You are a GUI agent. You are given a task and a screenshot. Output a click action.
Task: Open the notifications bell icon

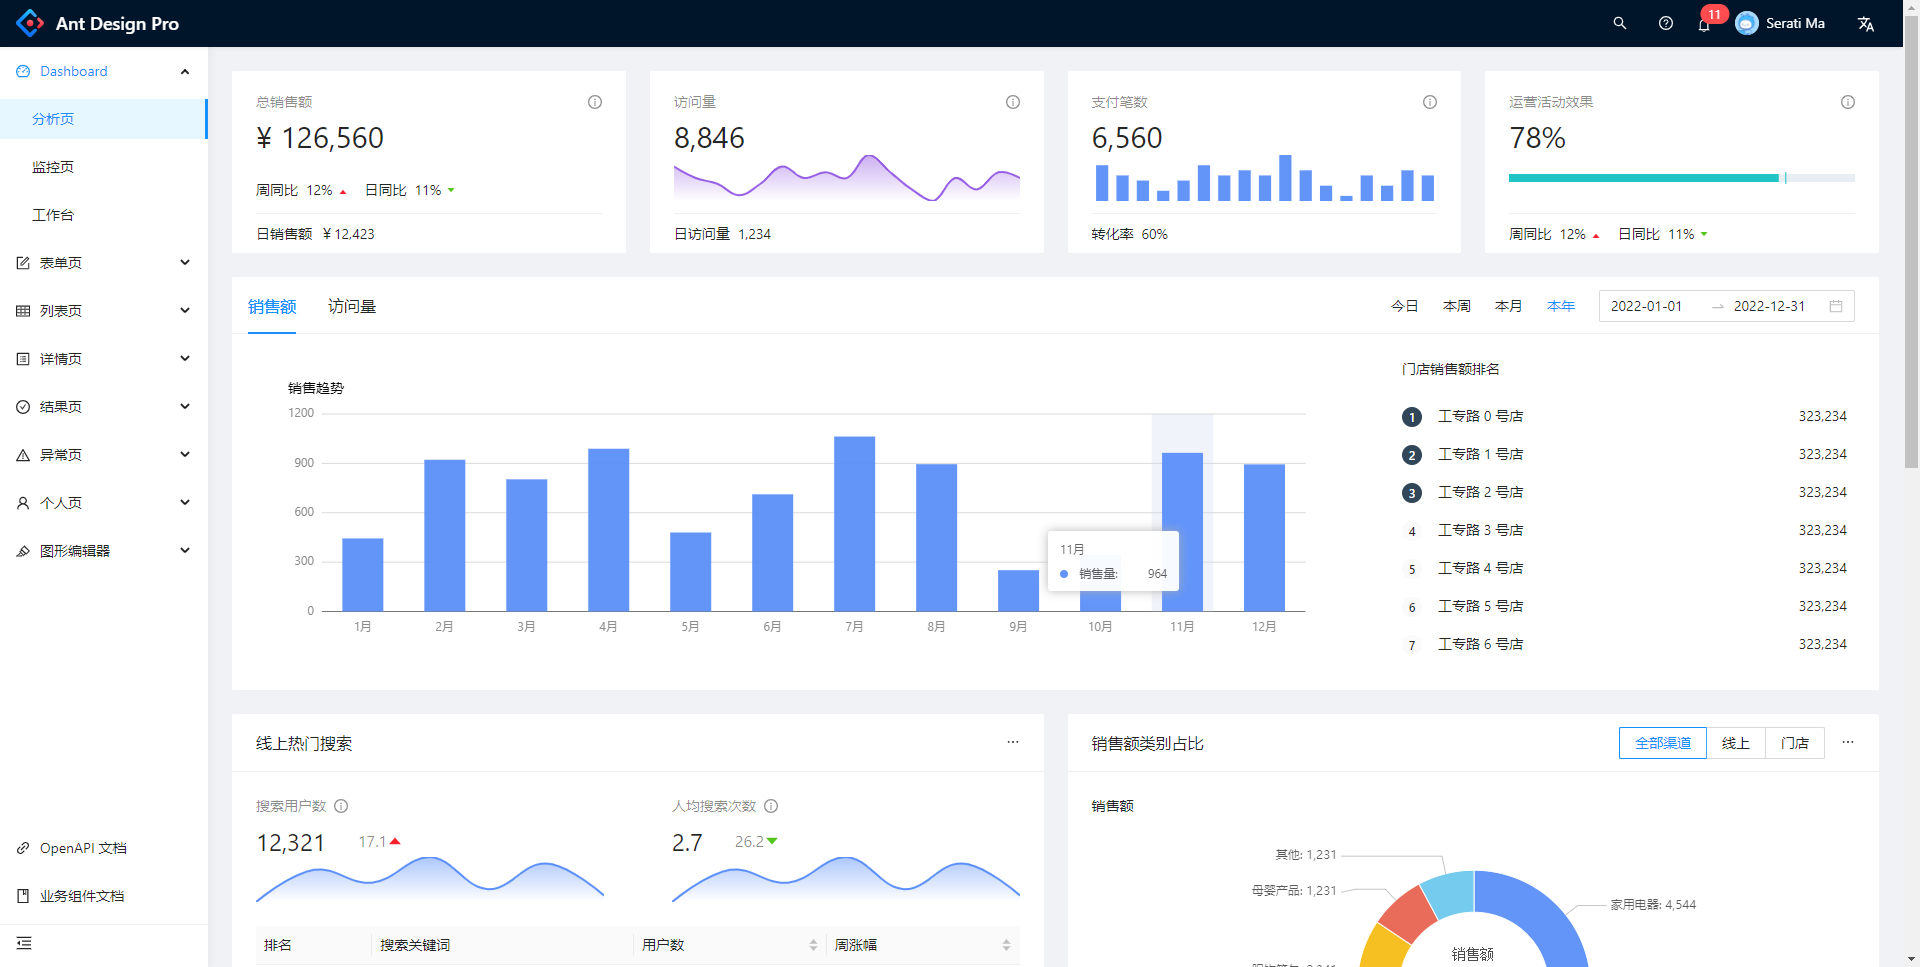tap(1704, 24)
